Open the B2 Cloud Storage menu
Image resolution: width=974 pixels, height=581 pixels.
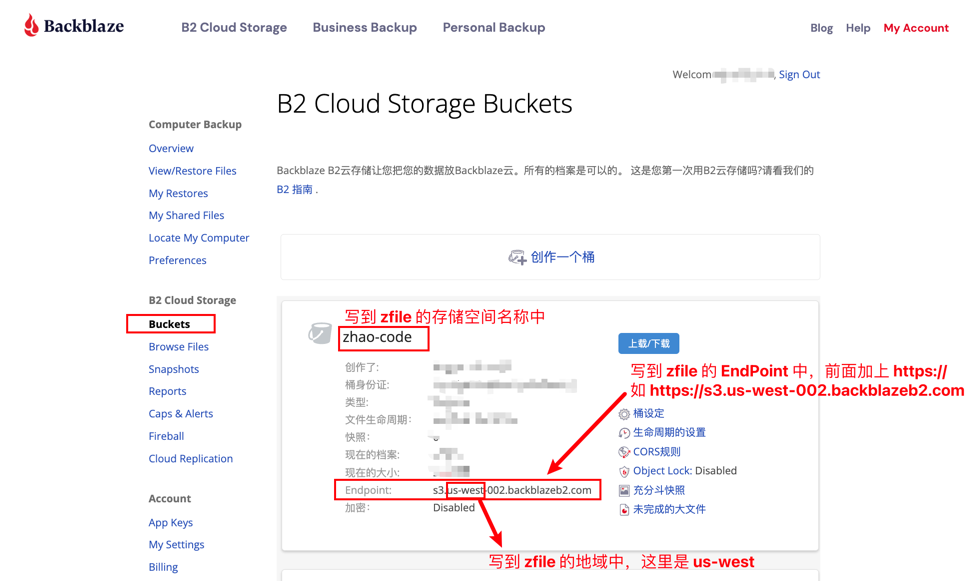click(x=234, y=28)
